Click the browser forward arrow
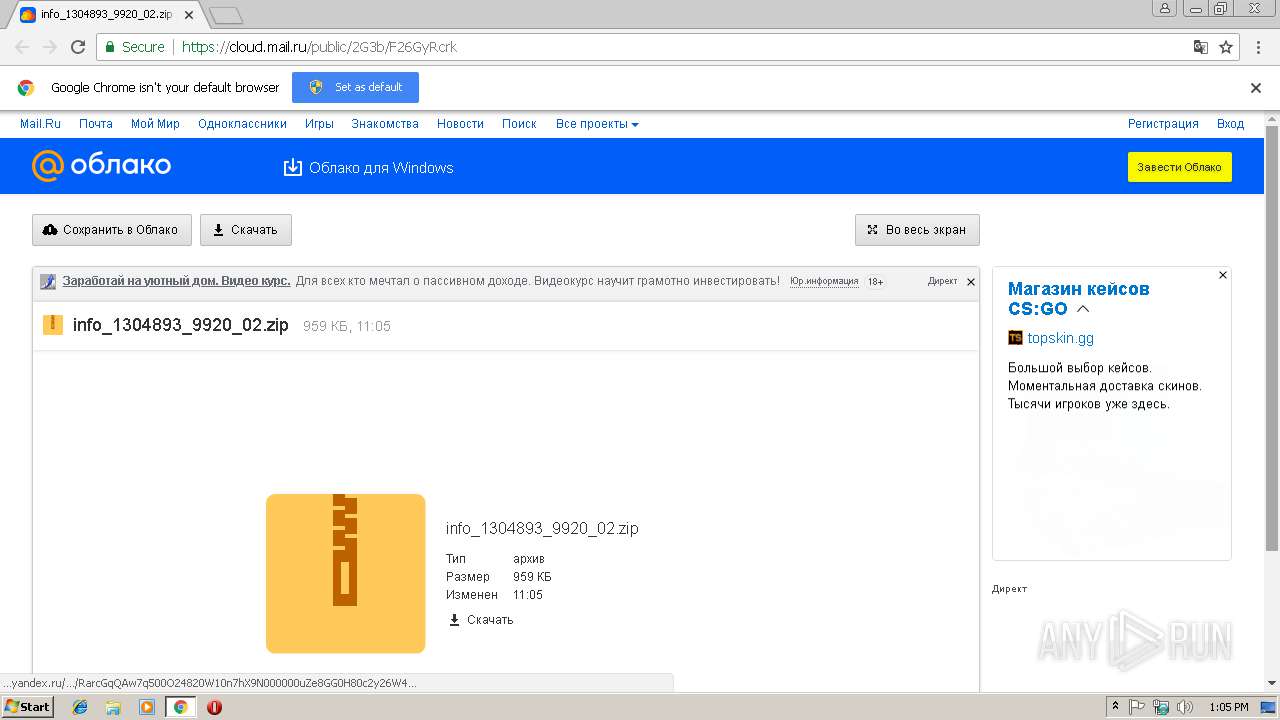1280x720 pixels. 49,47
